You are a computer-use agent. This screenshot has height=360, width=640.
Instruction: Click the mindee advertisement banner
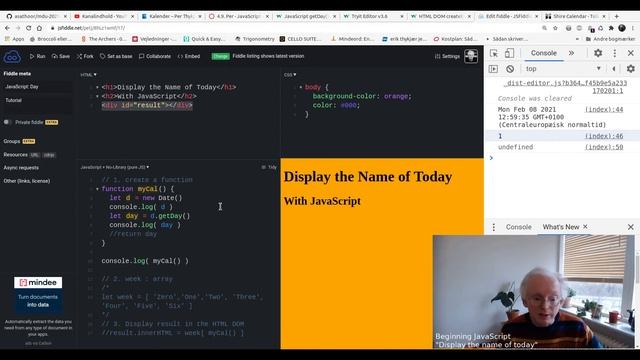pyautogui.click(x=38, y=294)
